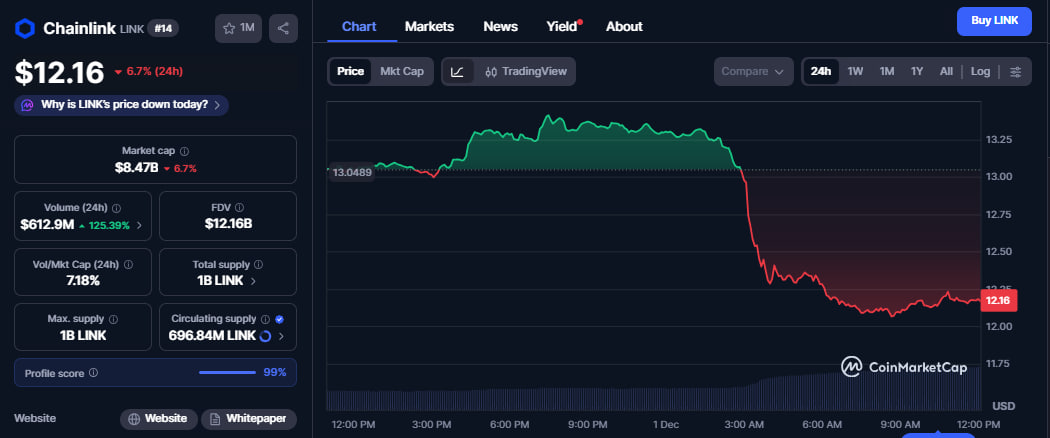Image resolution: width=1050 pixels, height=438 pixels.
Task: Click the USD currency label on chart
Action: click(x=1003, y=406)
